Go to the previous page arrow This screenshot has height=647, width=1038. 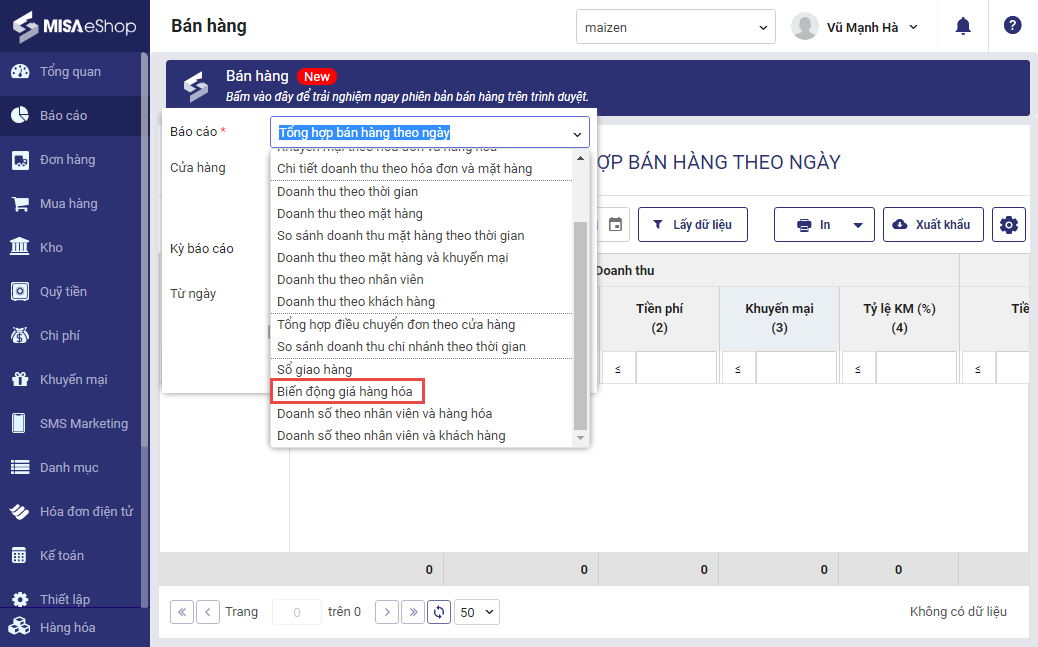(208, 612)
